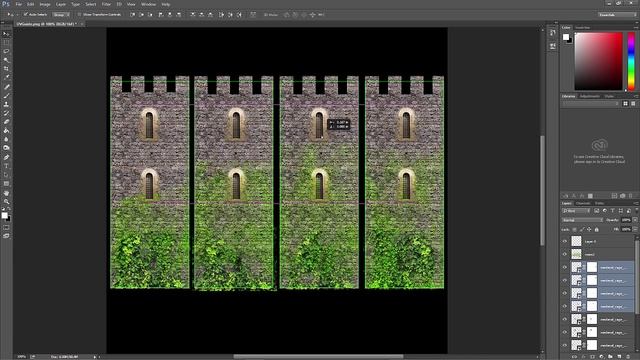This screenshot has height=360, width=640.
Task: Select the Hand tool
Action: coord(6,193)
